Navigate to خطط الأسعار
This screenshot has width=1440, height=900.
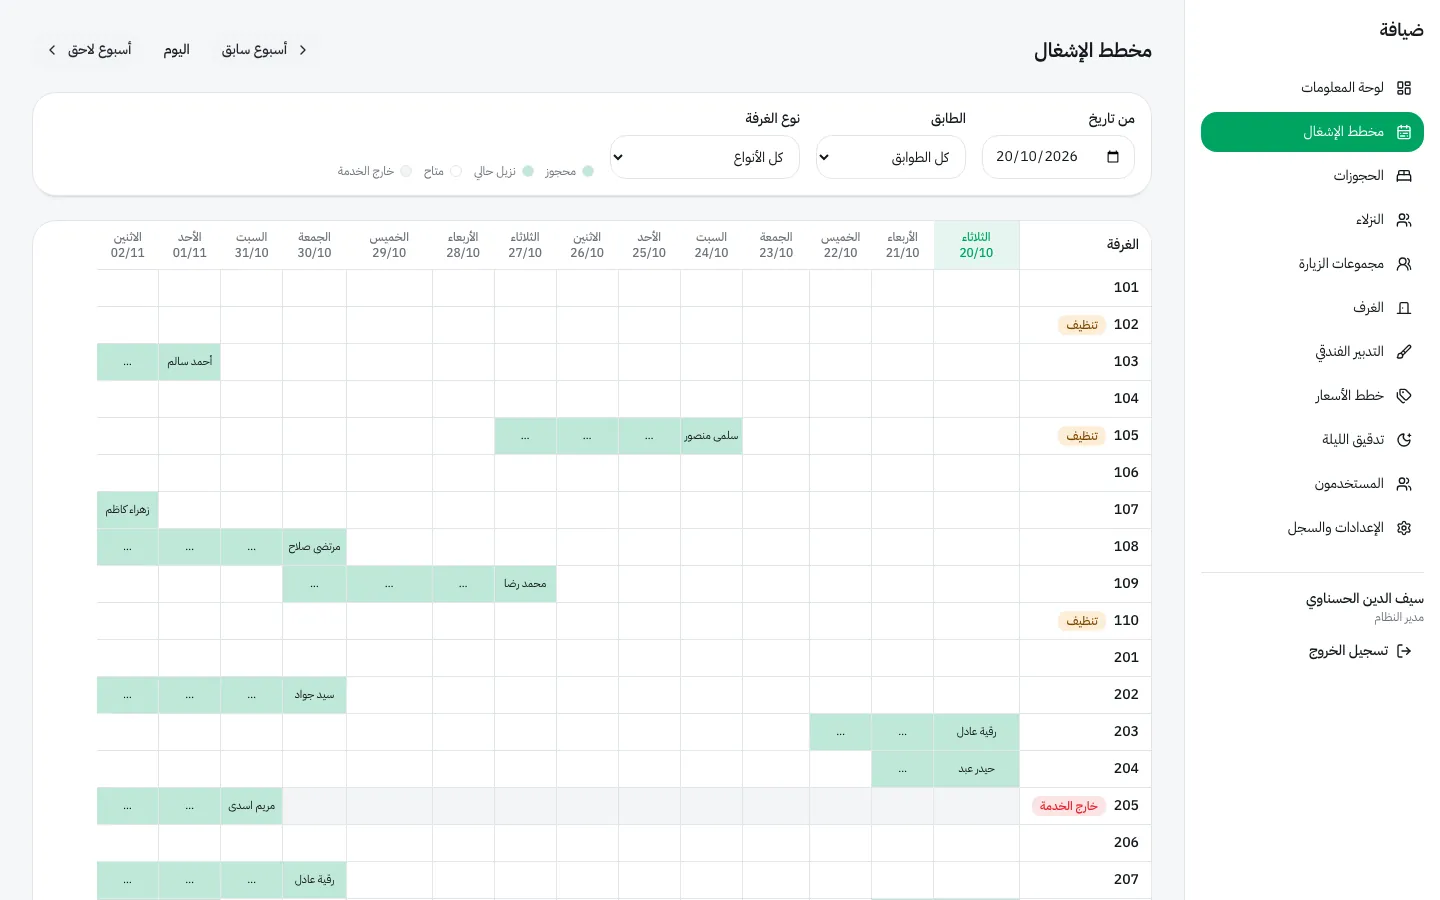[1312, 396]
